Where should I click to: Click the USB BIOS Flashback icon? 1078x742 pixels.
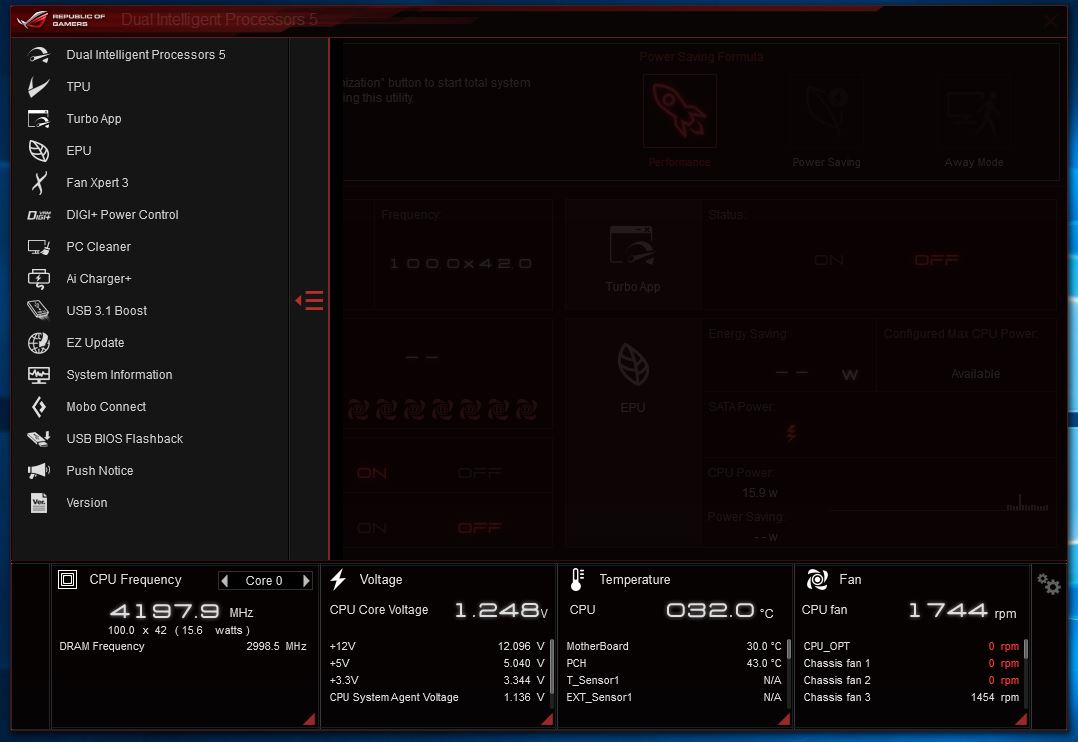39,439
